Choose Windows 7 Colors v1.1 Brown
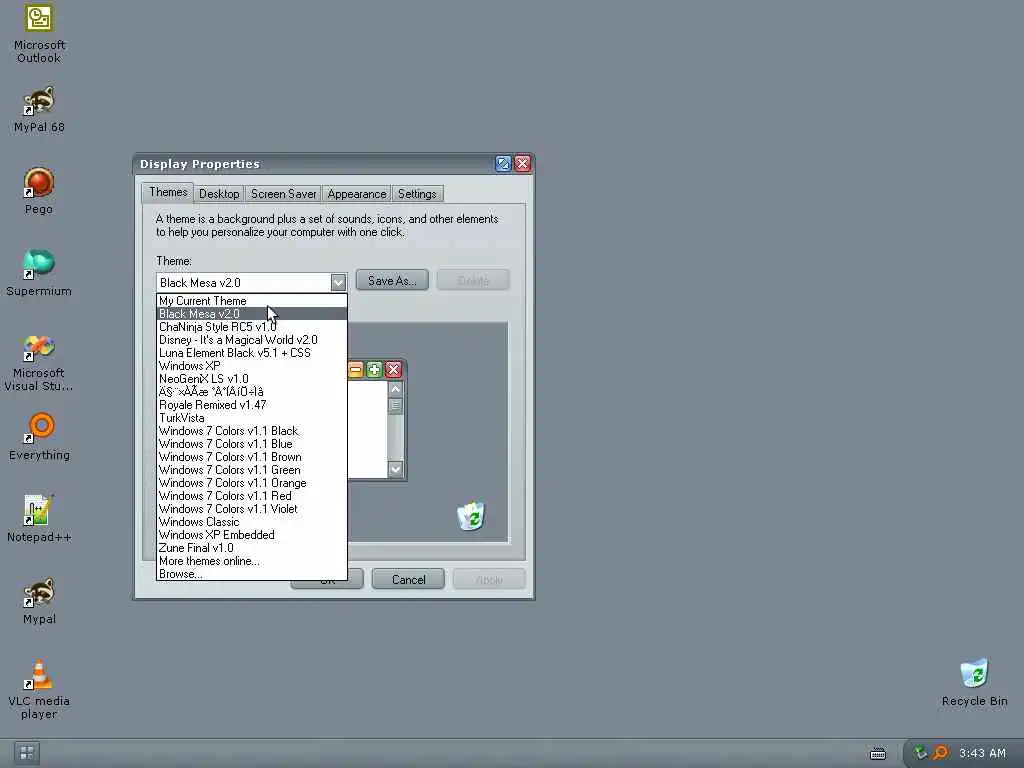 tap(252, 457)
